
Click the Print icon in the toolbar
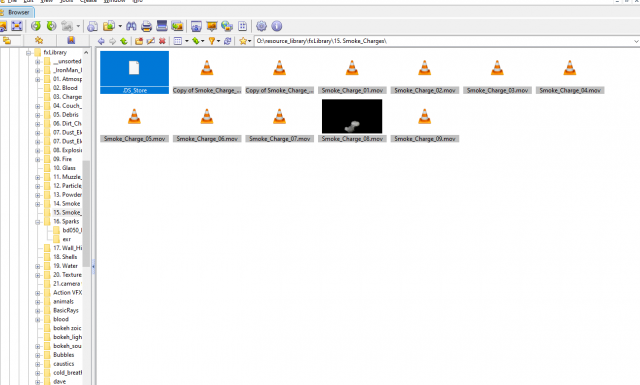coord(147,26)
